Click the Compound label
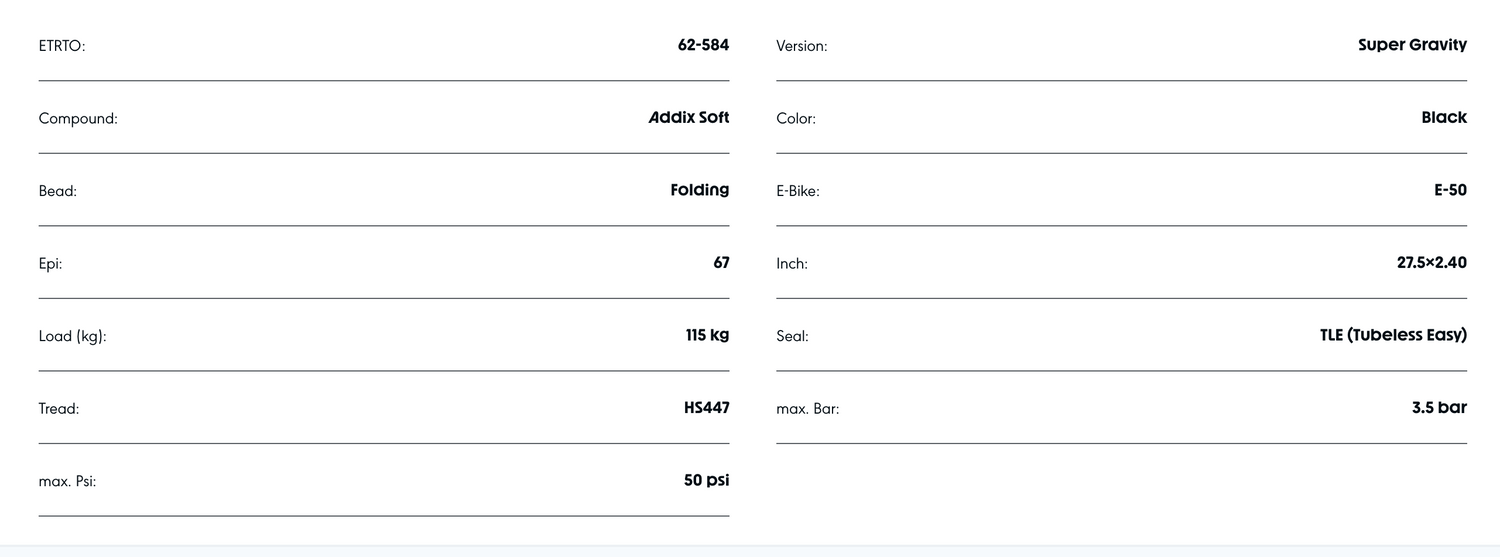The width and height of the screenshot is (1500, 557). [x=78, y=119]
